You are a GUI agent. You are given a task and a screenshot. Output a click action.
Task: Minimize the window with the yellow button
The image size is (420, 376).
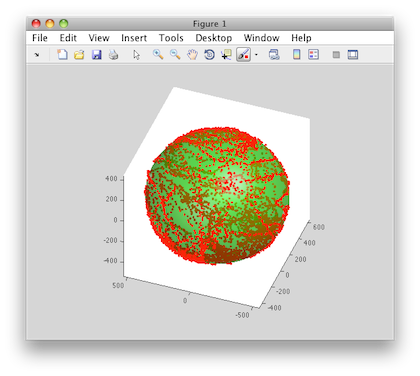tap(50, 23)
